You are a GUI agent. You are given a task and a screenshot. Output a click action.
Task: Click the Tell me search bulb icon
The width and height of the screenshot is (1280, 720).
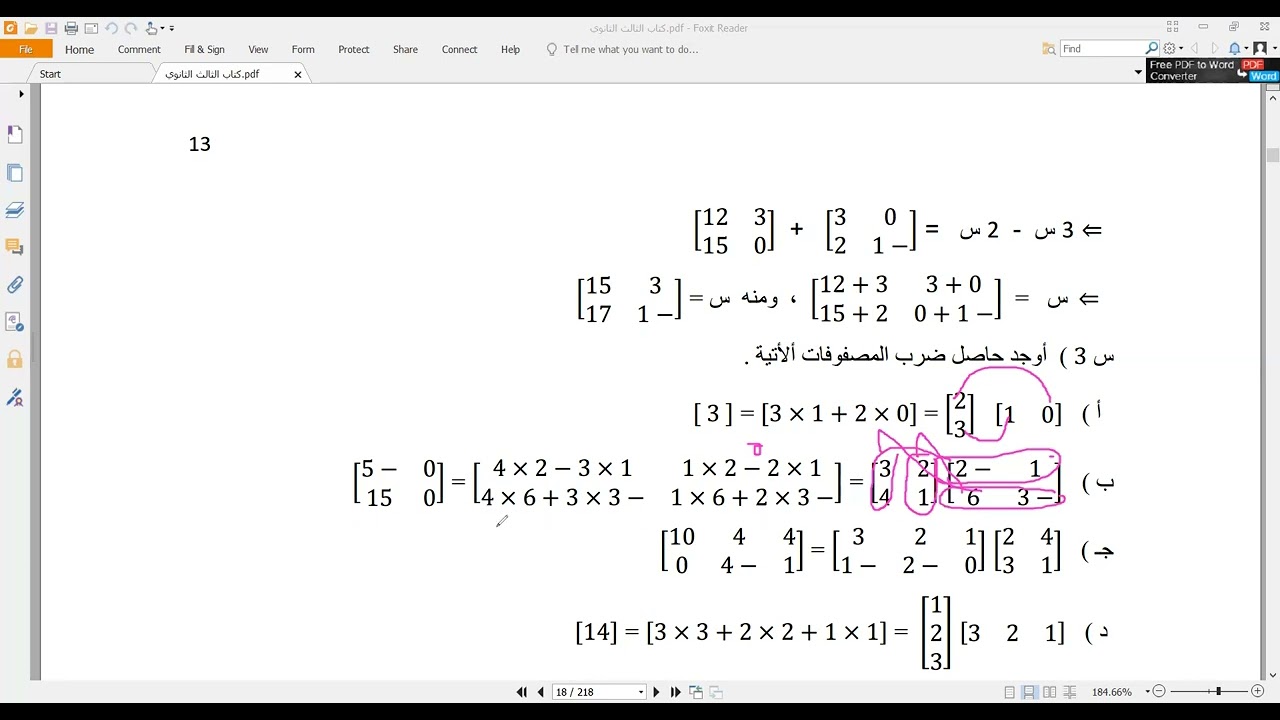pyautogui.click(x=551, y=49)
